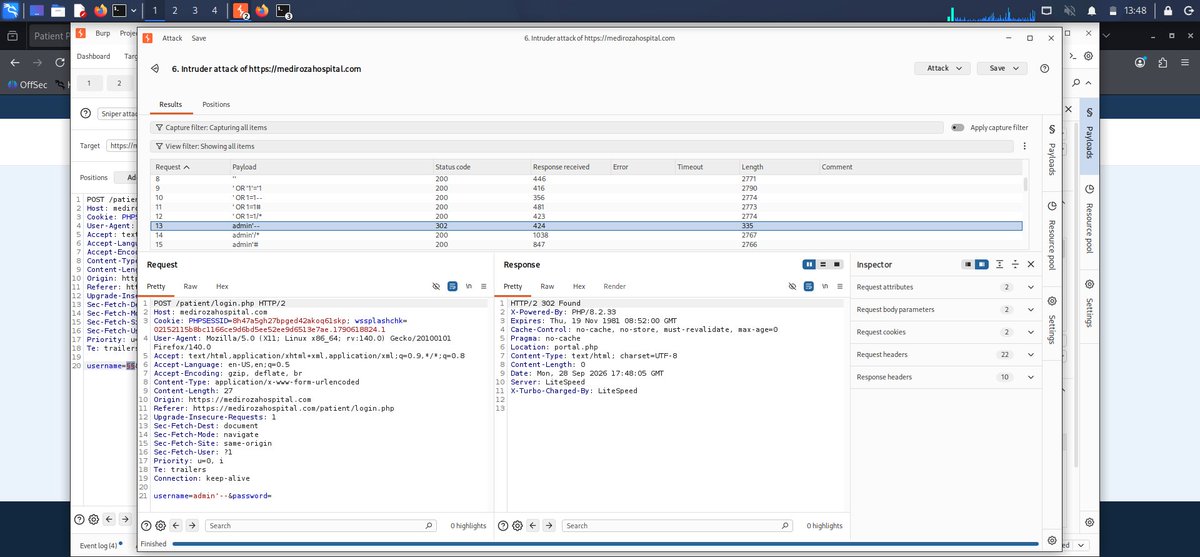Select the Hex tab in Request panel
Image resolution: width=1200 pixels, height=557 pixels.
point(222,286)
